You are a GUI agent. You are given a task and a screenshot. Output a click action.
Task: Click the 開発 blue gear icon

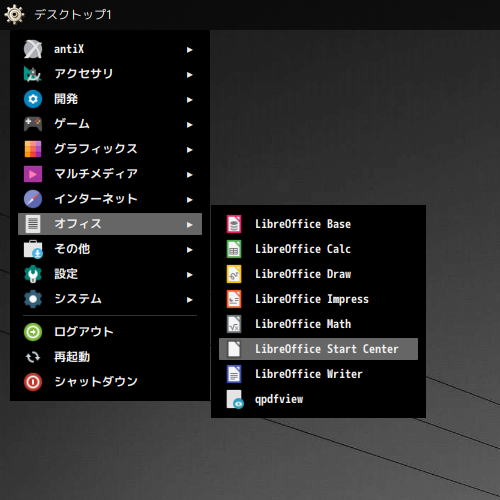33,99
